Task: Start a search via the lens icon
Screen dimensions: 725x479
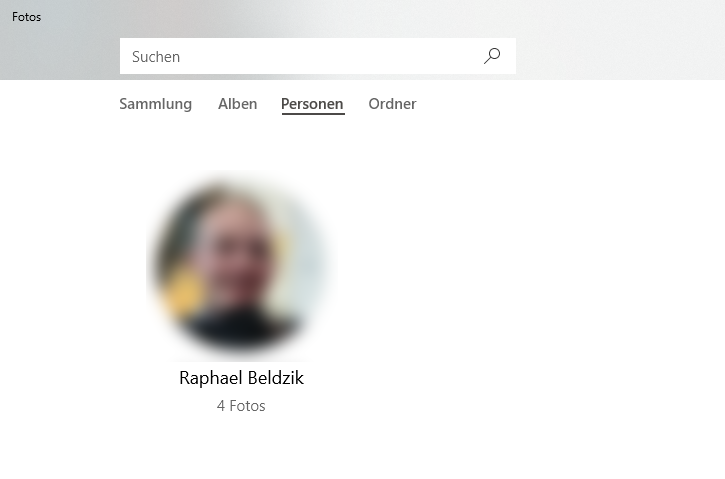Action: pos(492,56)
